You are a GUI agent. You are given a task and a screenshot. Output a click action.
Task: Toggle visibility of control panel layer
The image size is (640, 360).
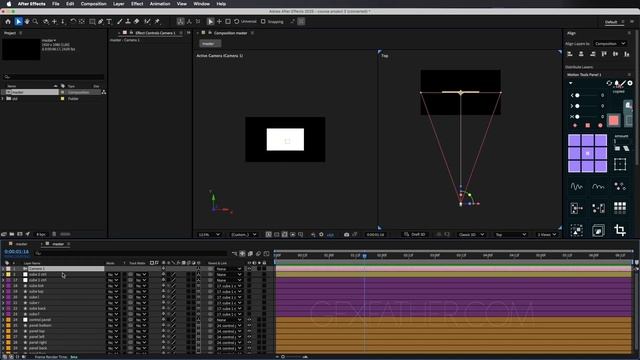tap(249, 320)
